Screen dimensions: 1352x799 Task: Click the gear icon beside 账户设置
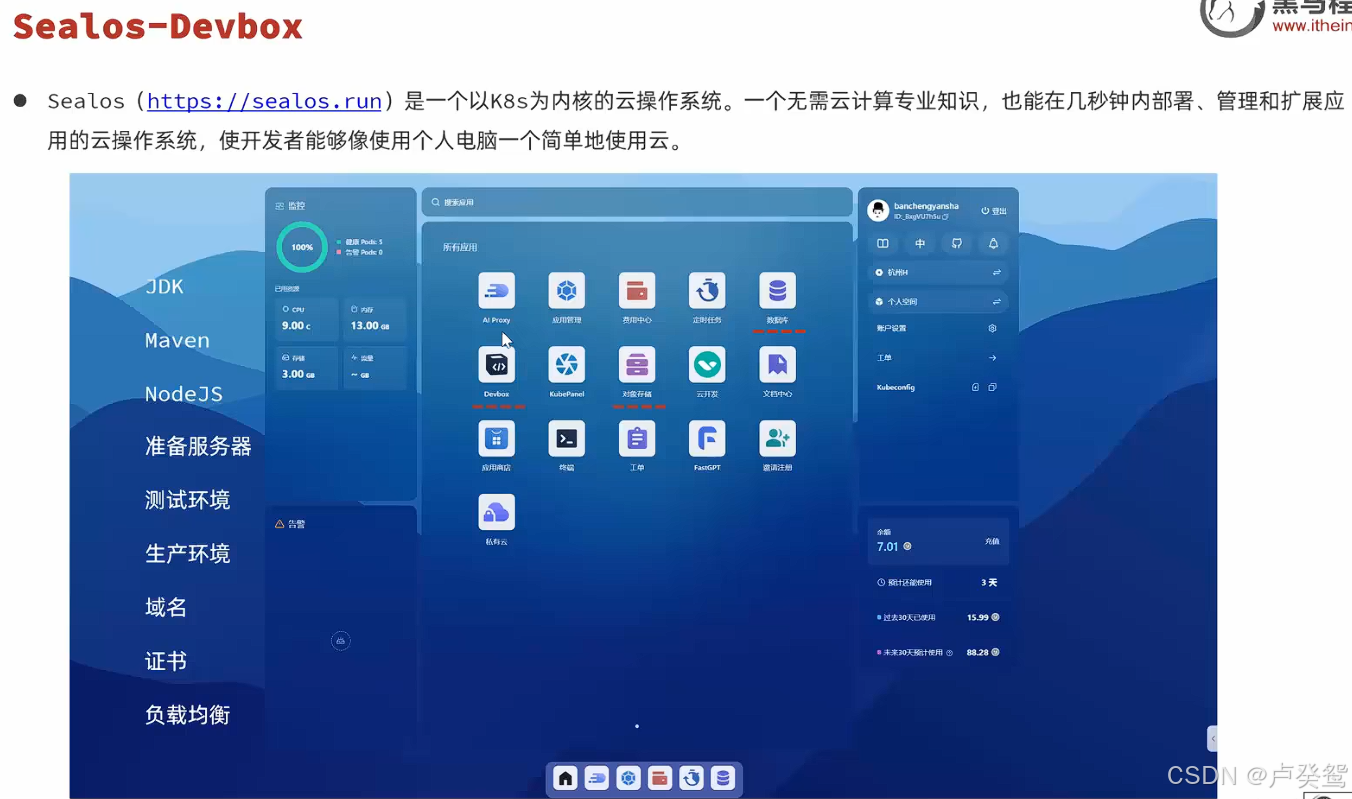coord(992,328)
